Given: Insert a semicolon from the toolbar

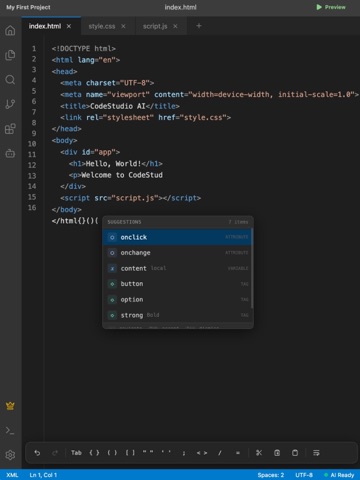Looking at the screenshot, I should pos(184,453).
